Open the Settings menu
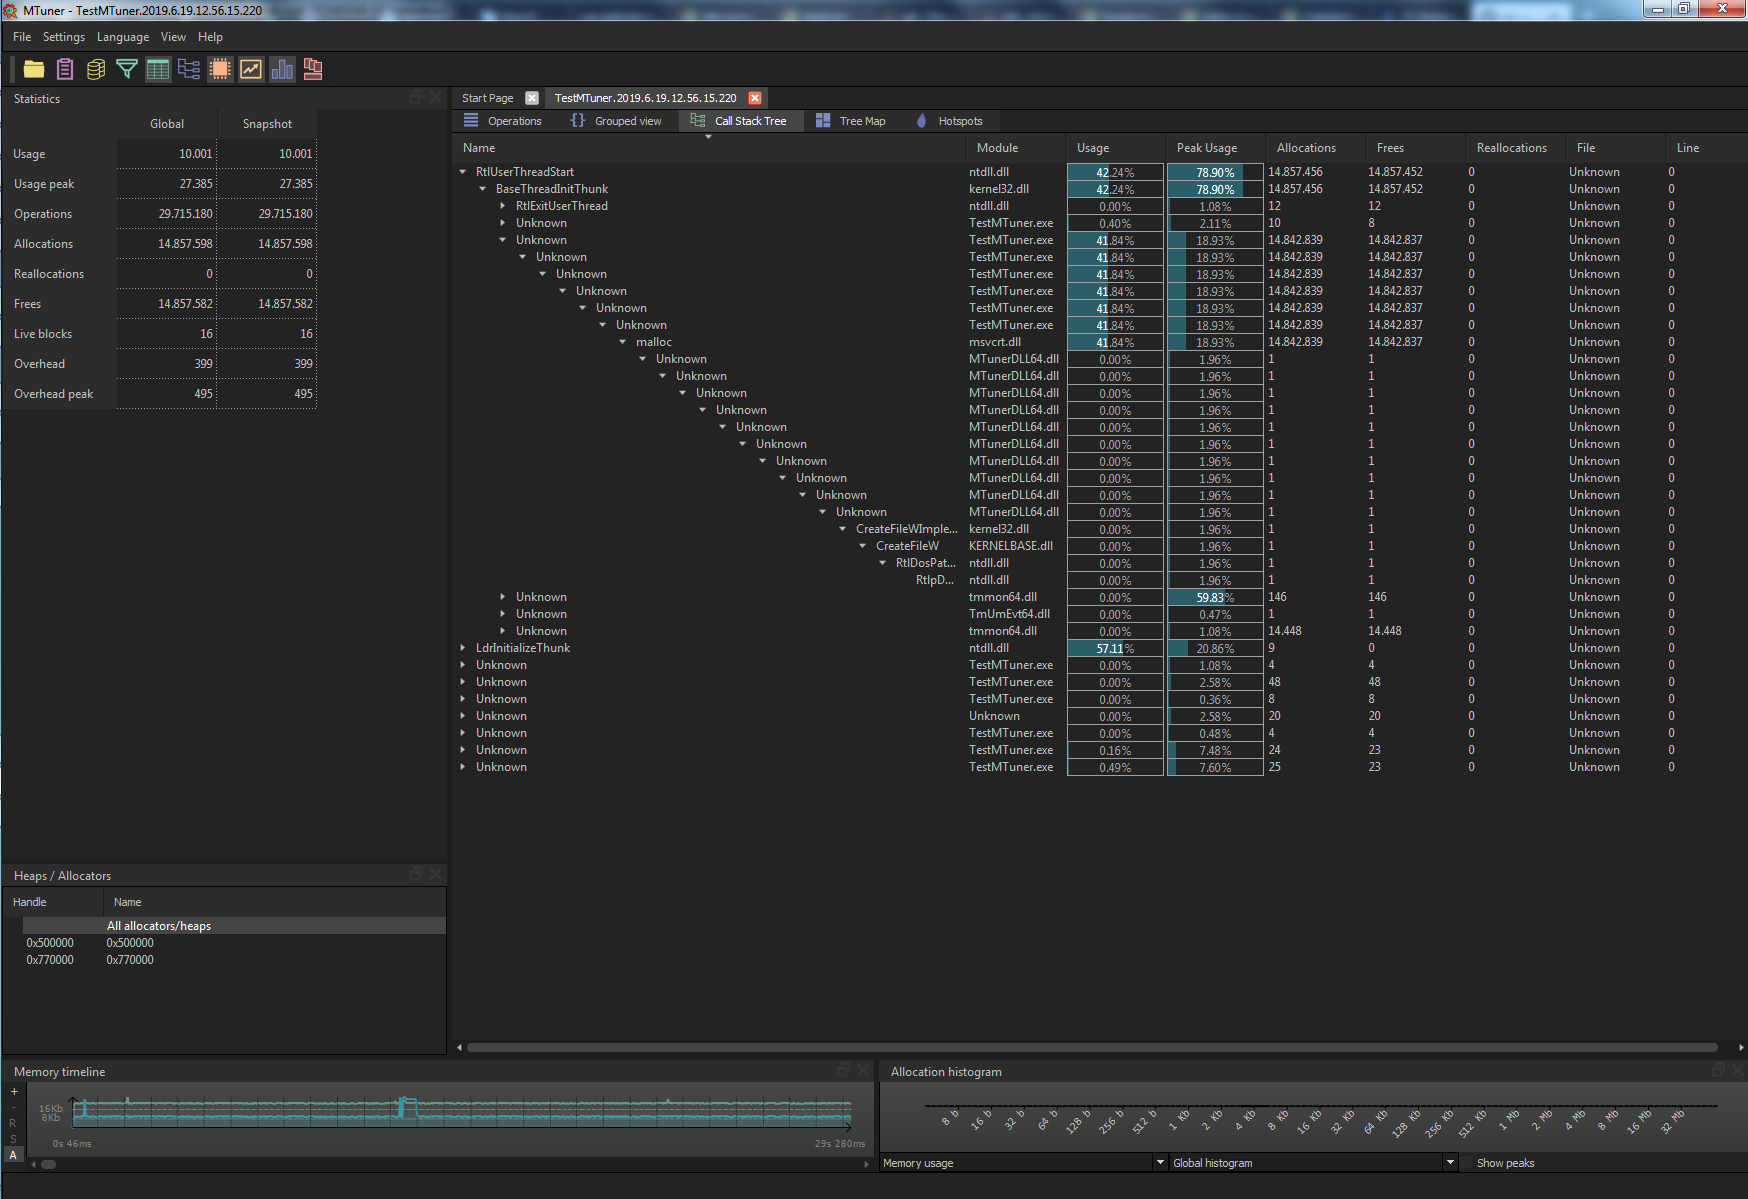Image resolution: width=1748 pixels, height=1199 pixels. [63, 37]
